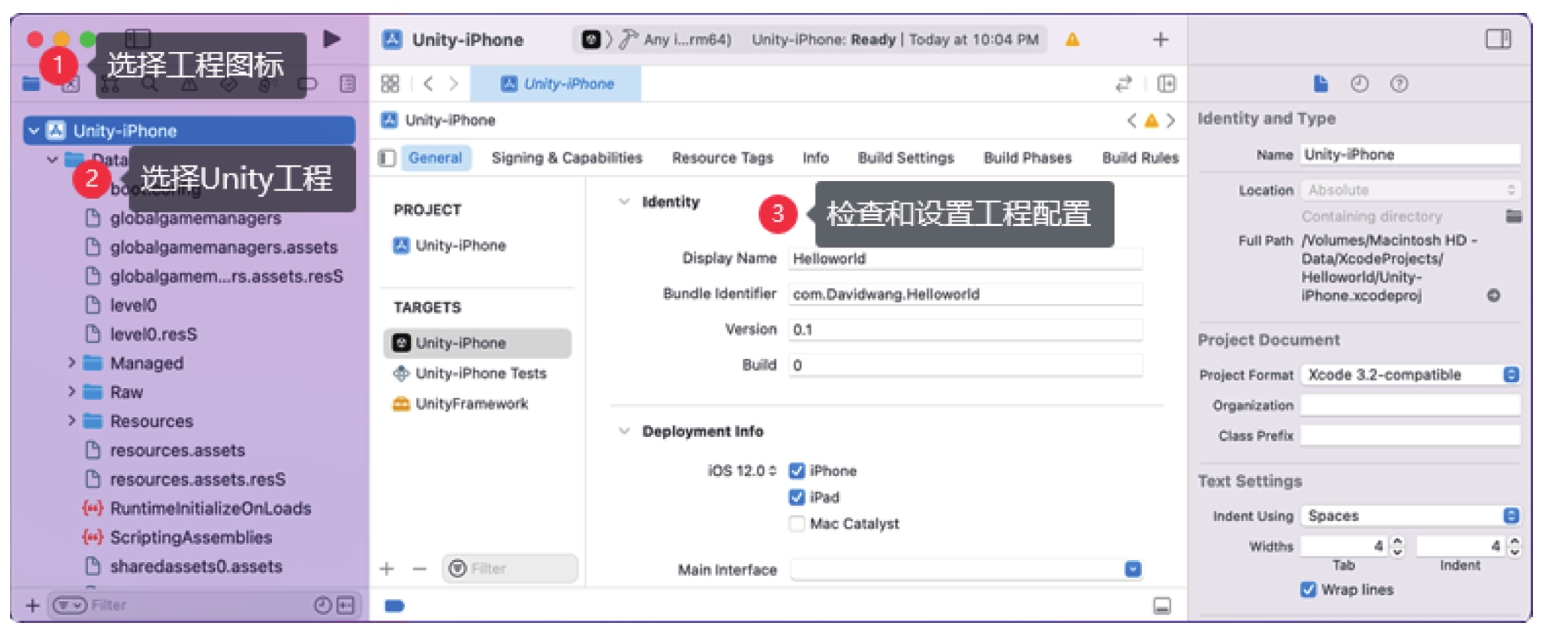The height and width of the screenshot is (635, 1549).
Task: Expand the Raw folder
Action: click(72, 392)
